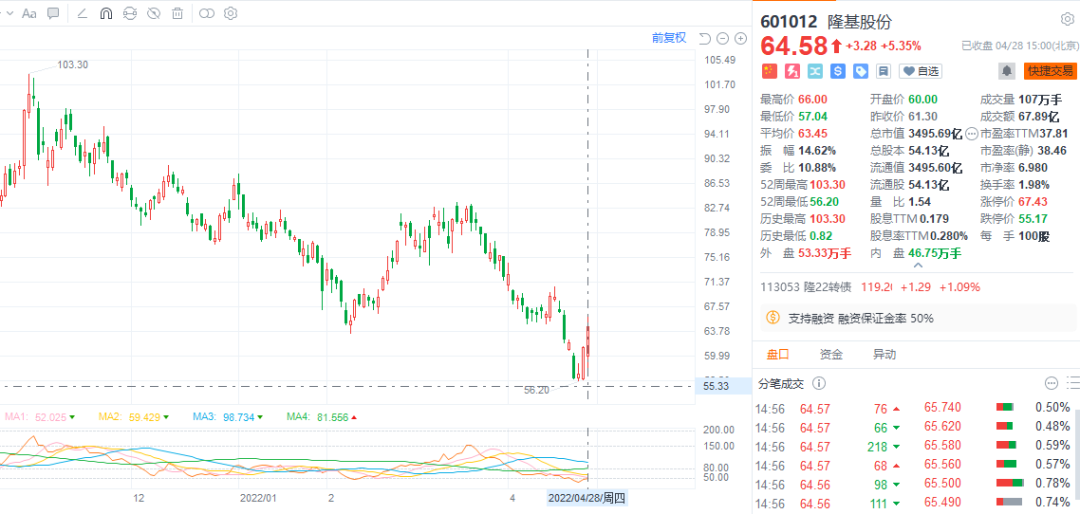
Task: Click the red lightning Level-1 icon
Action: pyautogui.click(x=792, y=71)
